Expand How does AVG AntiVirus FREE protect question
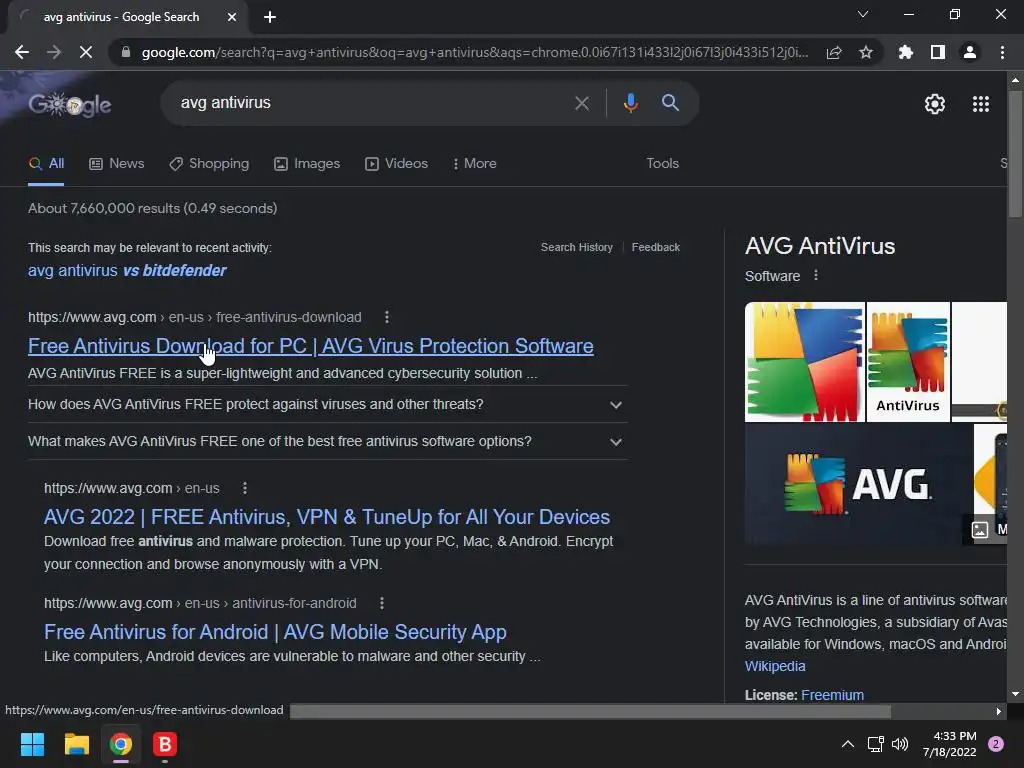The height and width of the screenshot is (768, 1024). [328, 404]
